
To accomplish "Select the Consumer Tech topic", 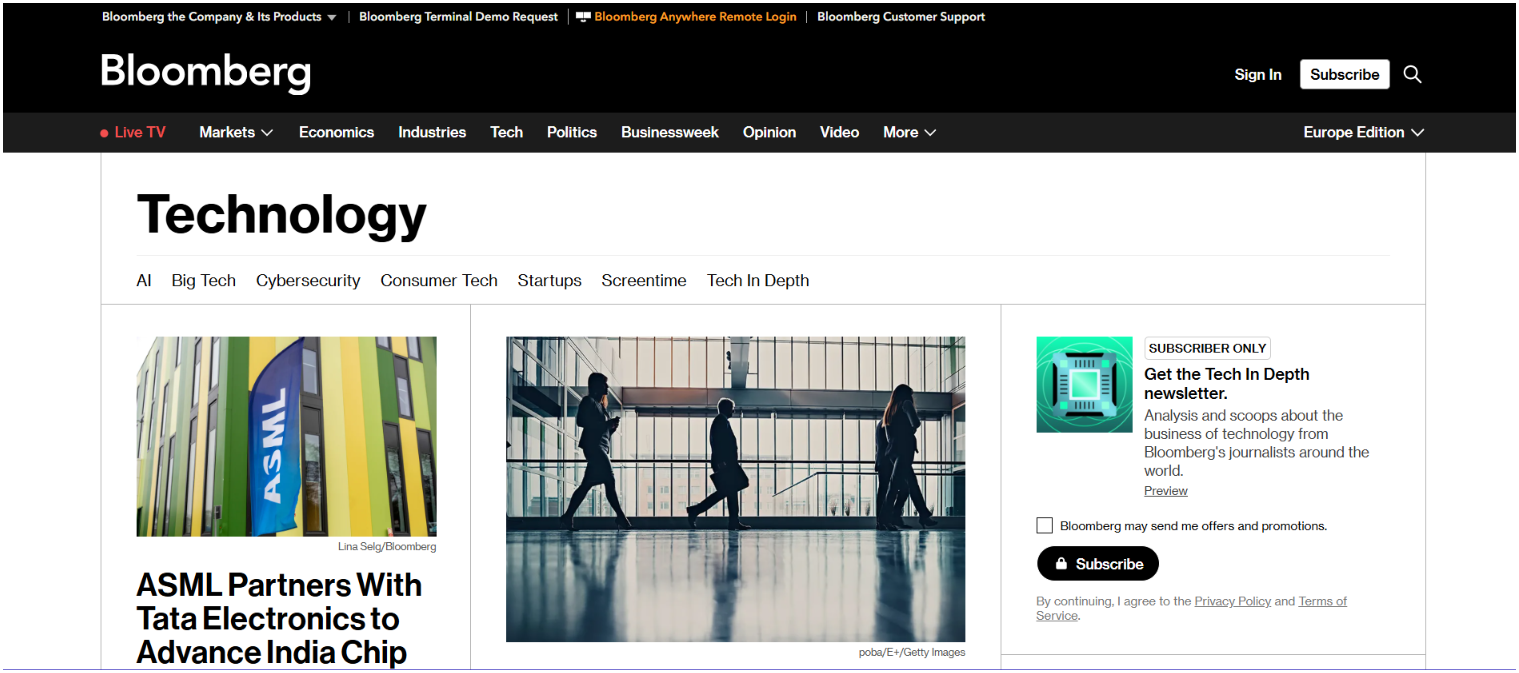I will pos(439,280).
